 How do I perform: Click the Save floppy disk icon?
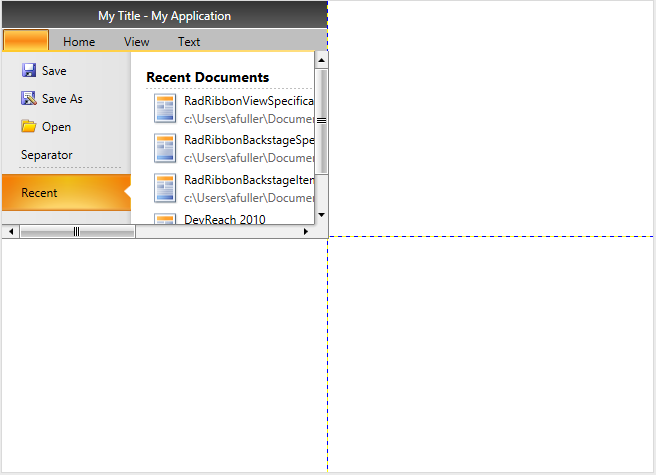click(x=29, y=70)
